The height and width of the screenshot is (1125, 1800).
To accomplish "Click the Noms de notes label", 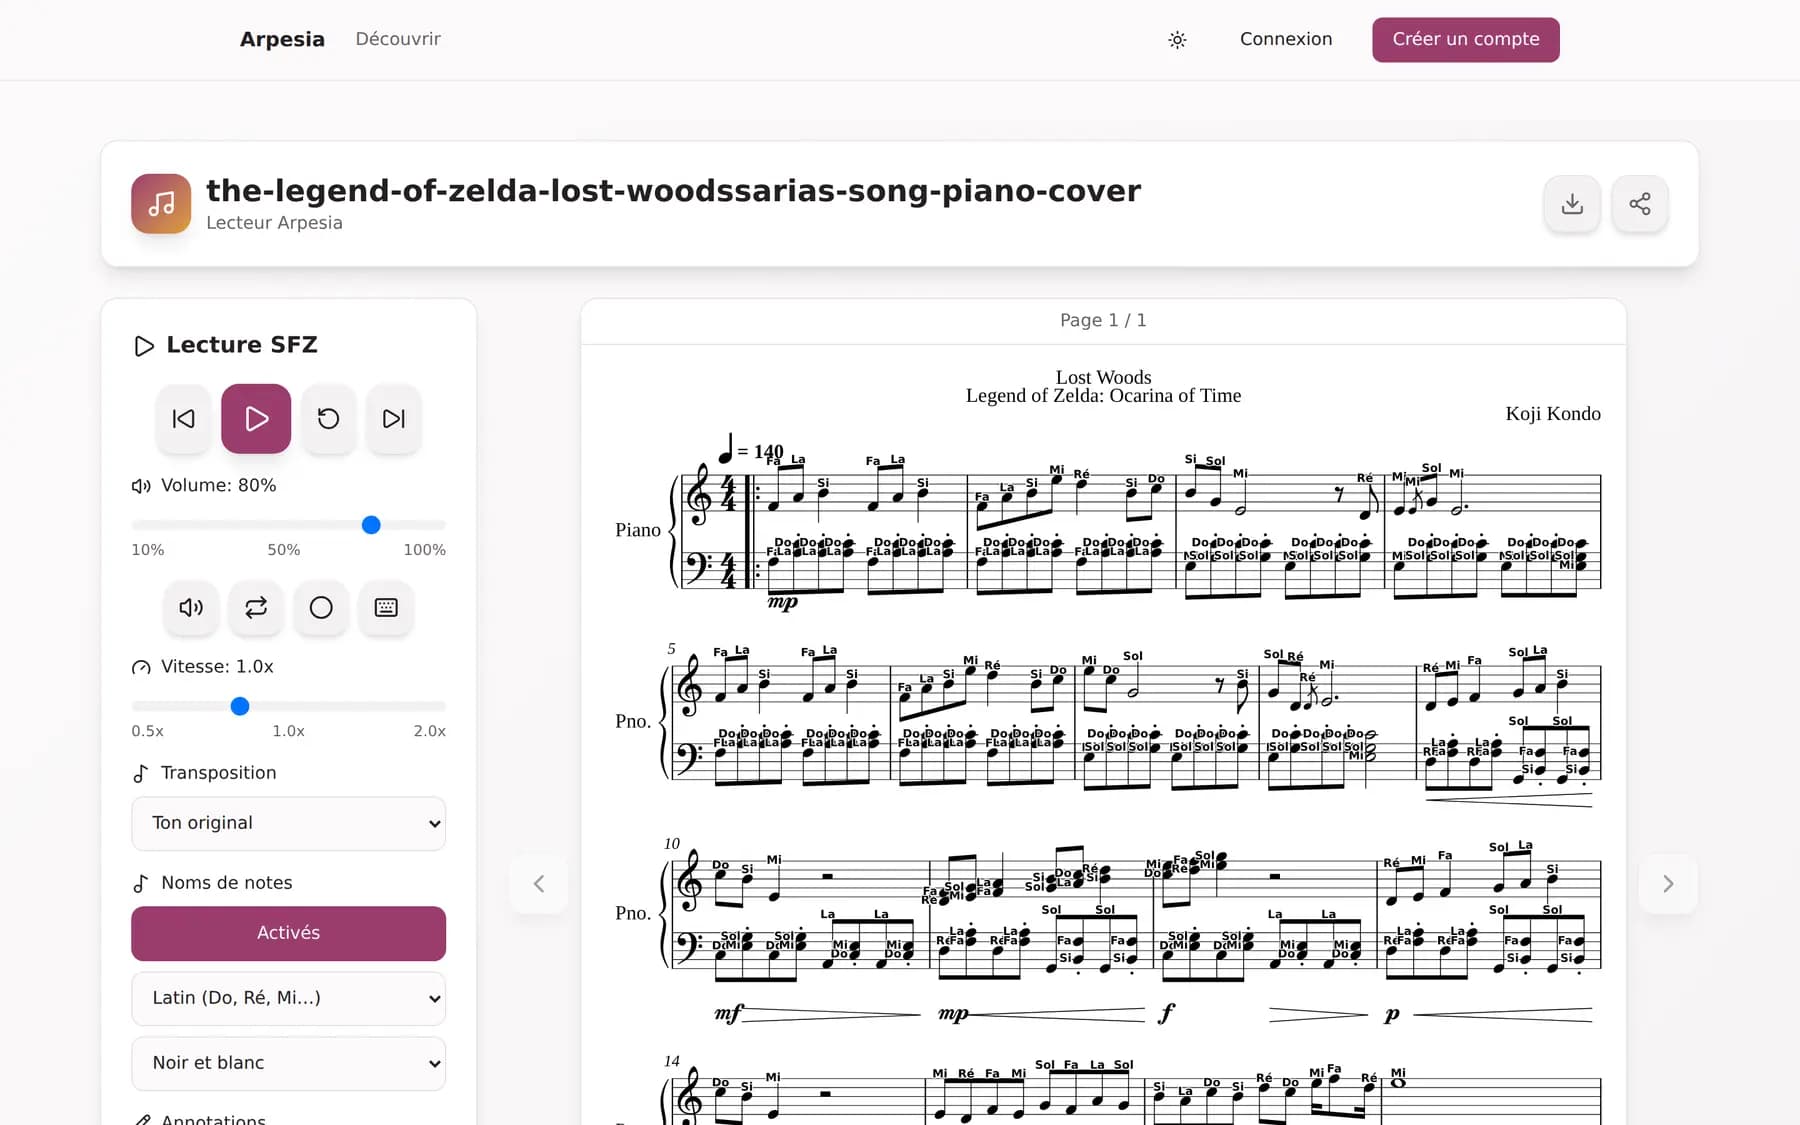I will point(227,883).
